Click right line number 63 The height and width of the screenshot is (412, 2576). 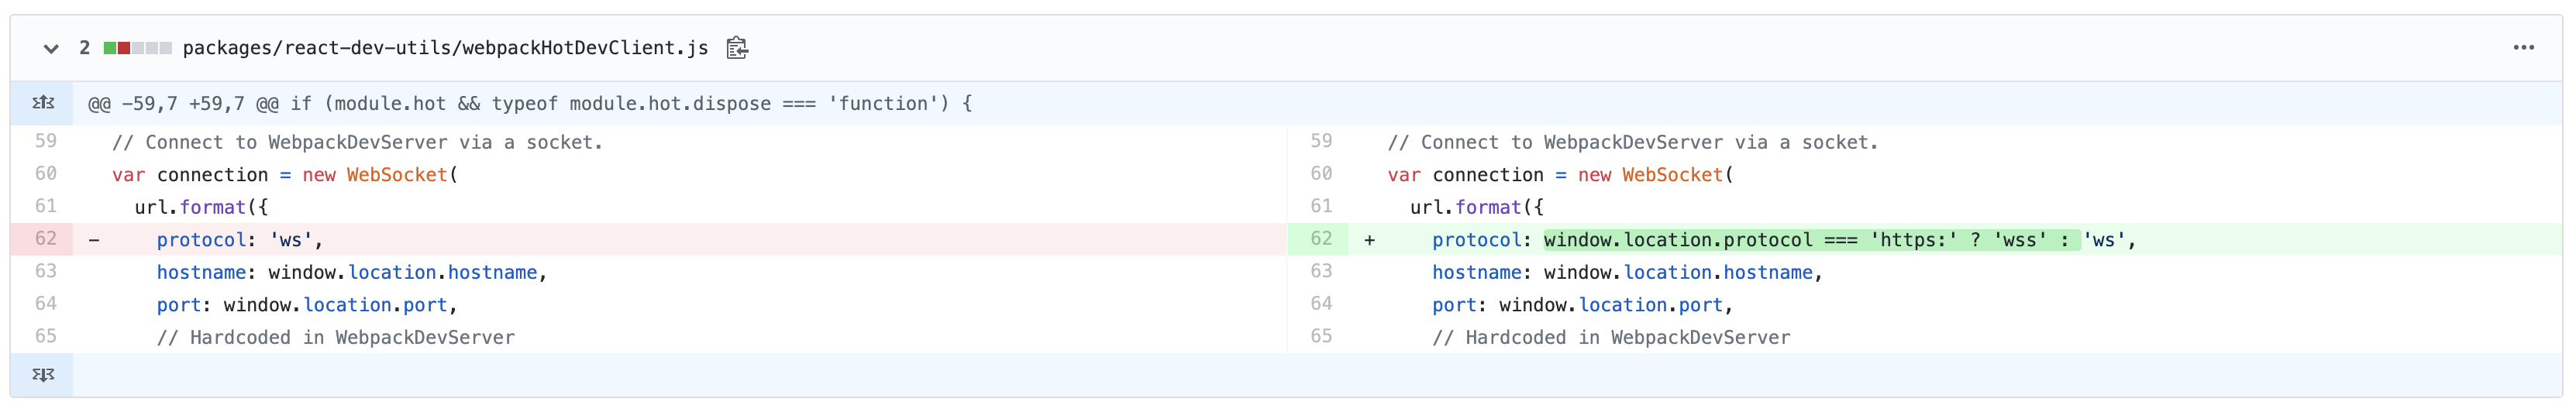coord(1321,271)
